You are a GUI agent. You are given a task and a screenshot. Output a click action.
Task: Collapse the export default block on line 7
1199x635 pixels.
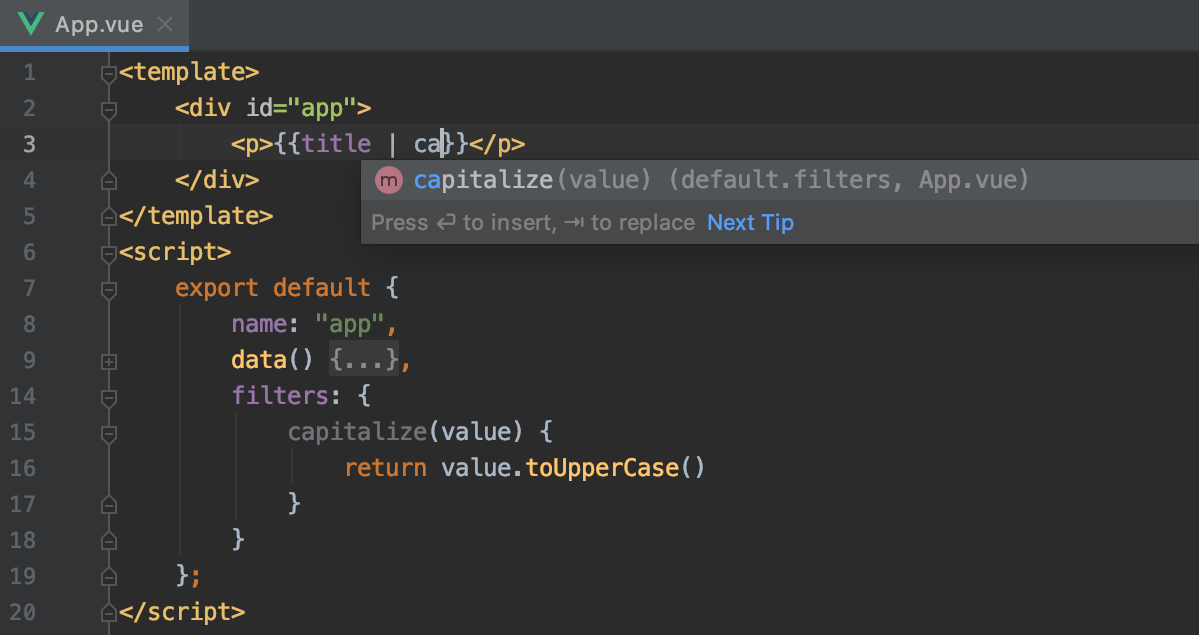click(109, 289)
